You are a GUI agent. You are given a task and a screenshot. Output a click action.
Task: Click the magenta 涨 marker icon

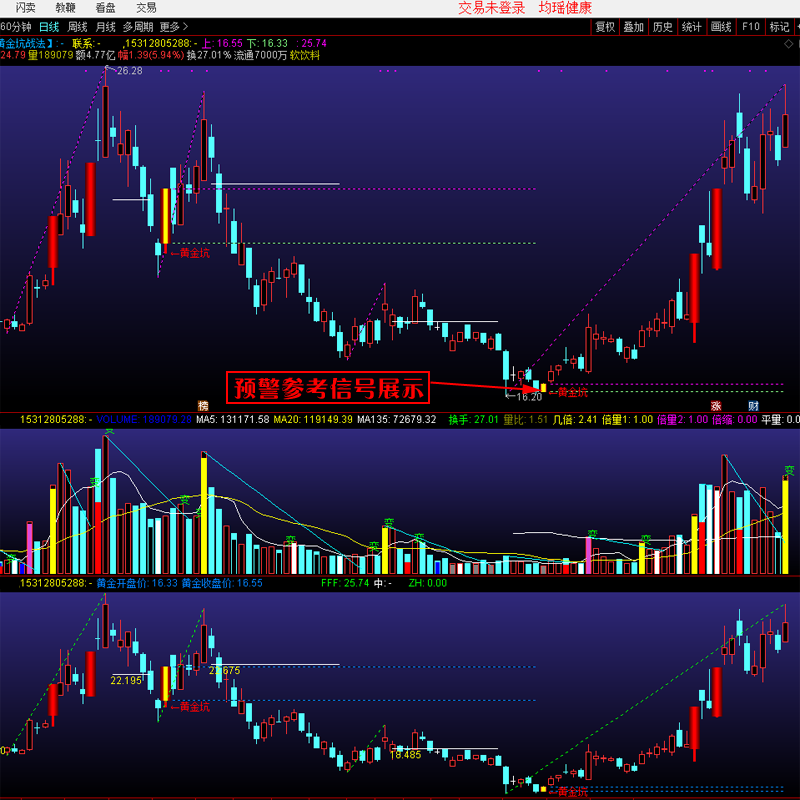coord(716,406)
